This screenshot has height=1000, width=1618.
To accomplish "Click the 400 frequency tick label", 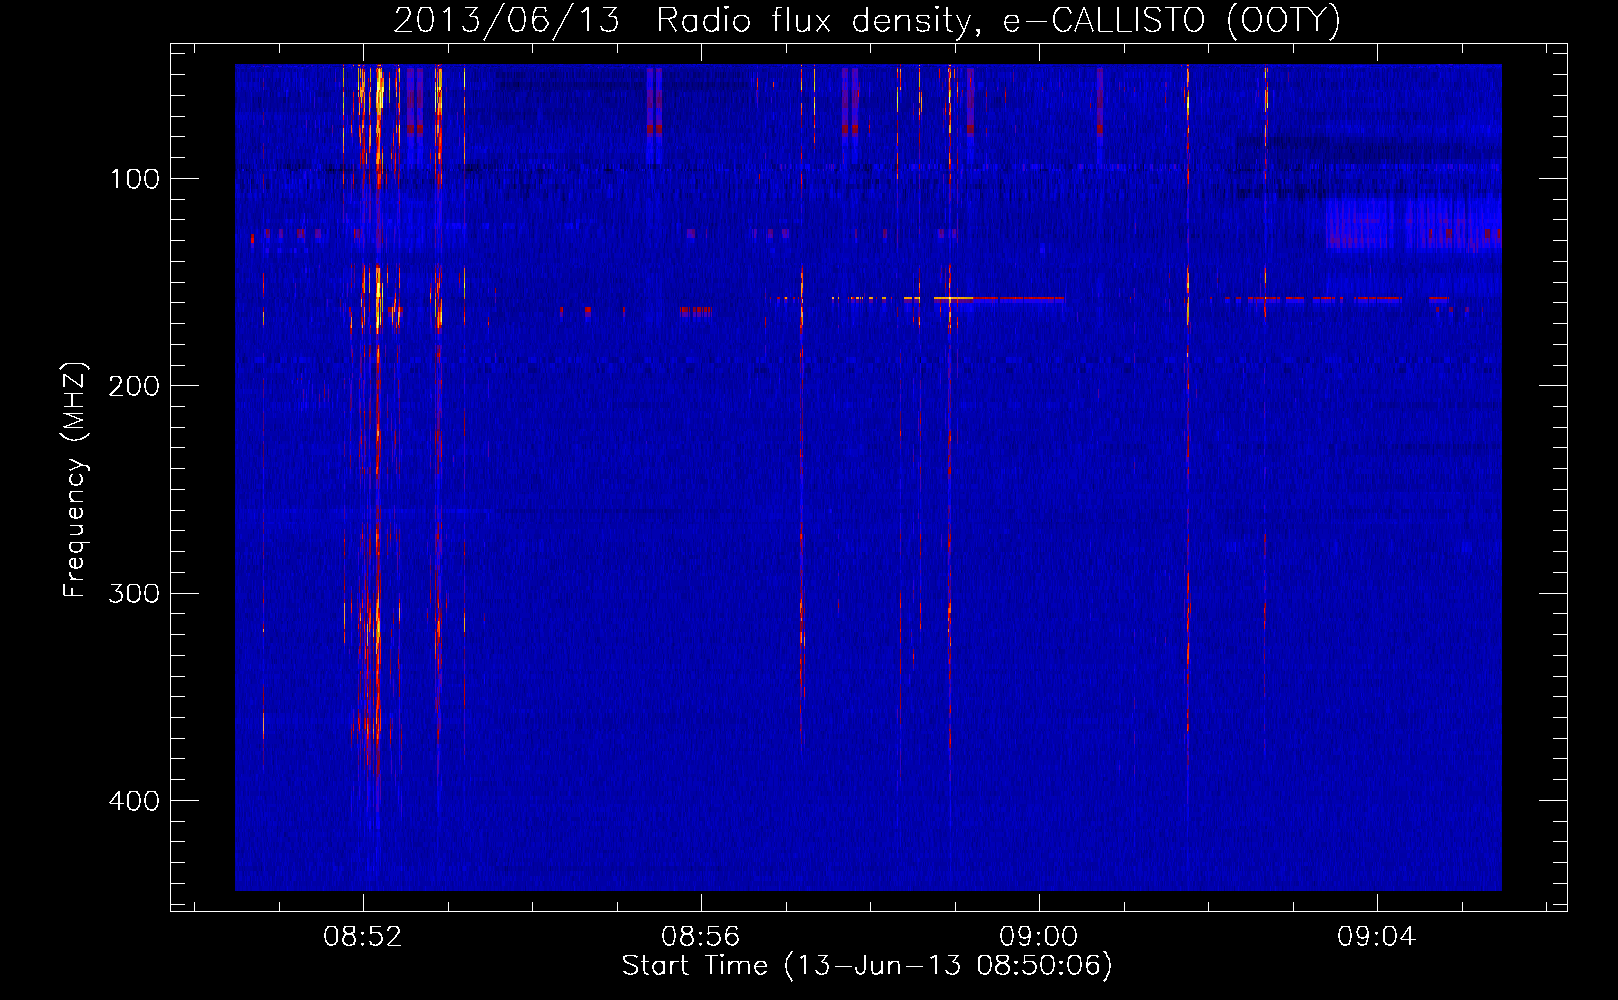I will [134, 801].
